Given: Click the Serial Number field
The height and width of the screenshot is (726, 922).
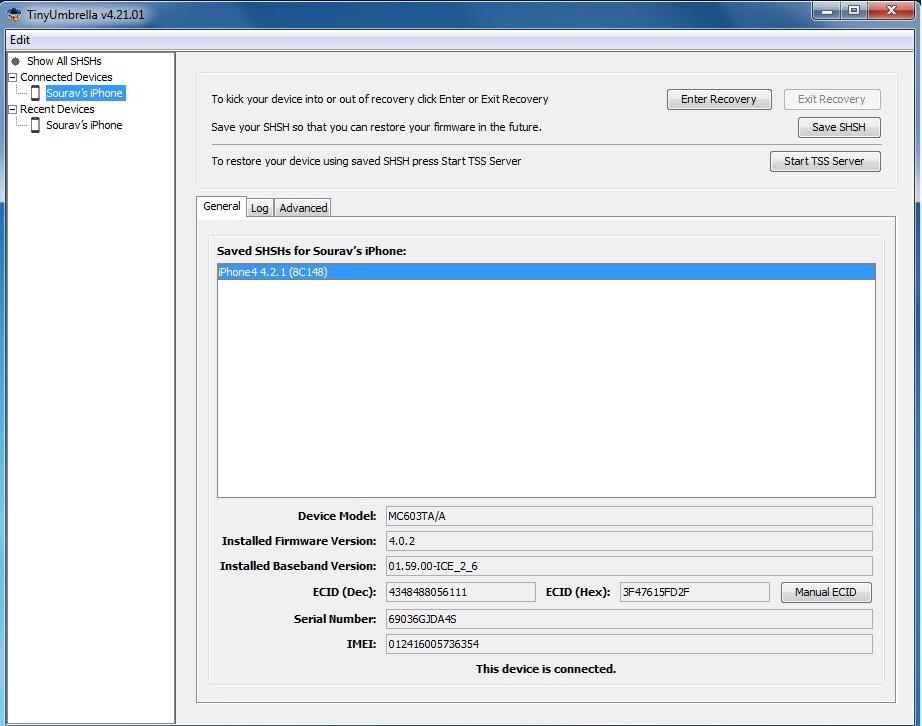Looking at the screenshot, I should 629,619.
